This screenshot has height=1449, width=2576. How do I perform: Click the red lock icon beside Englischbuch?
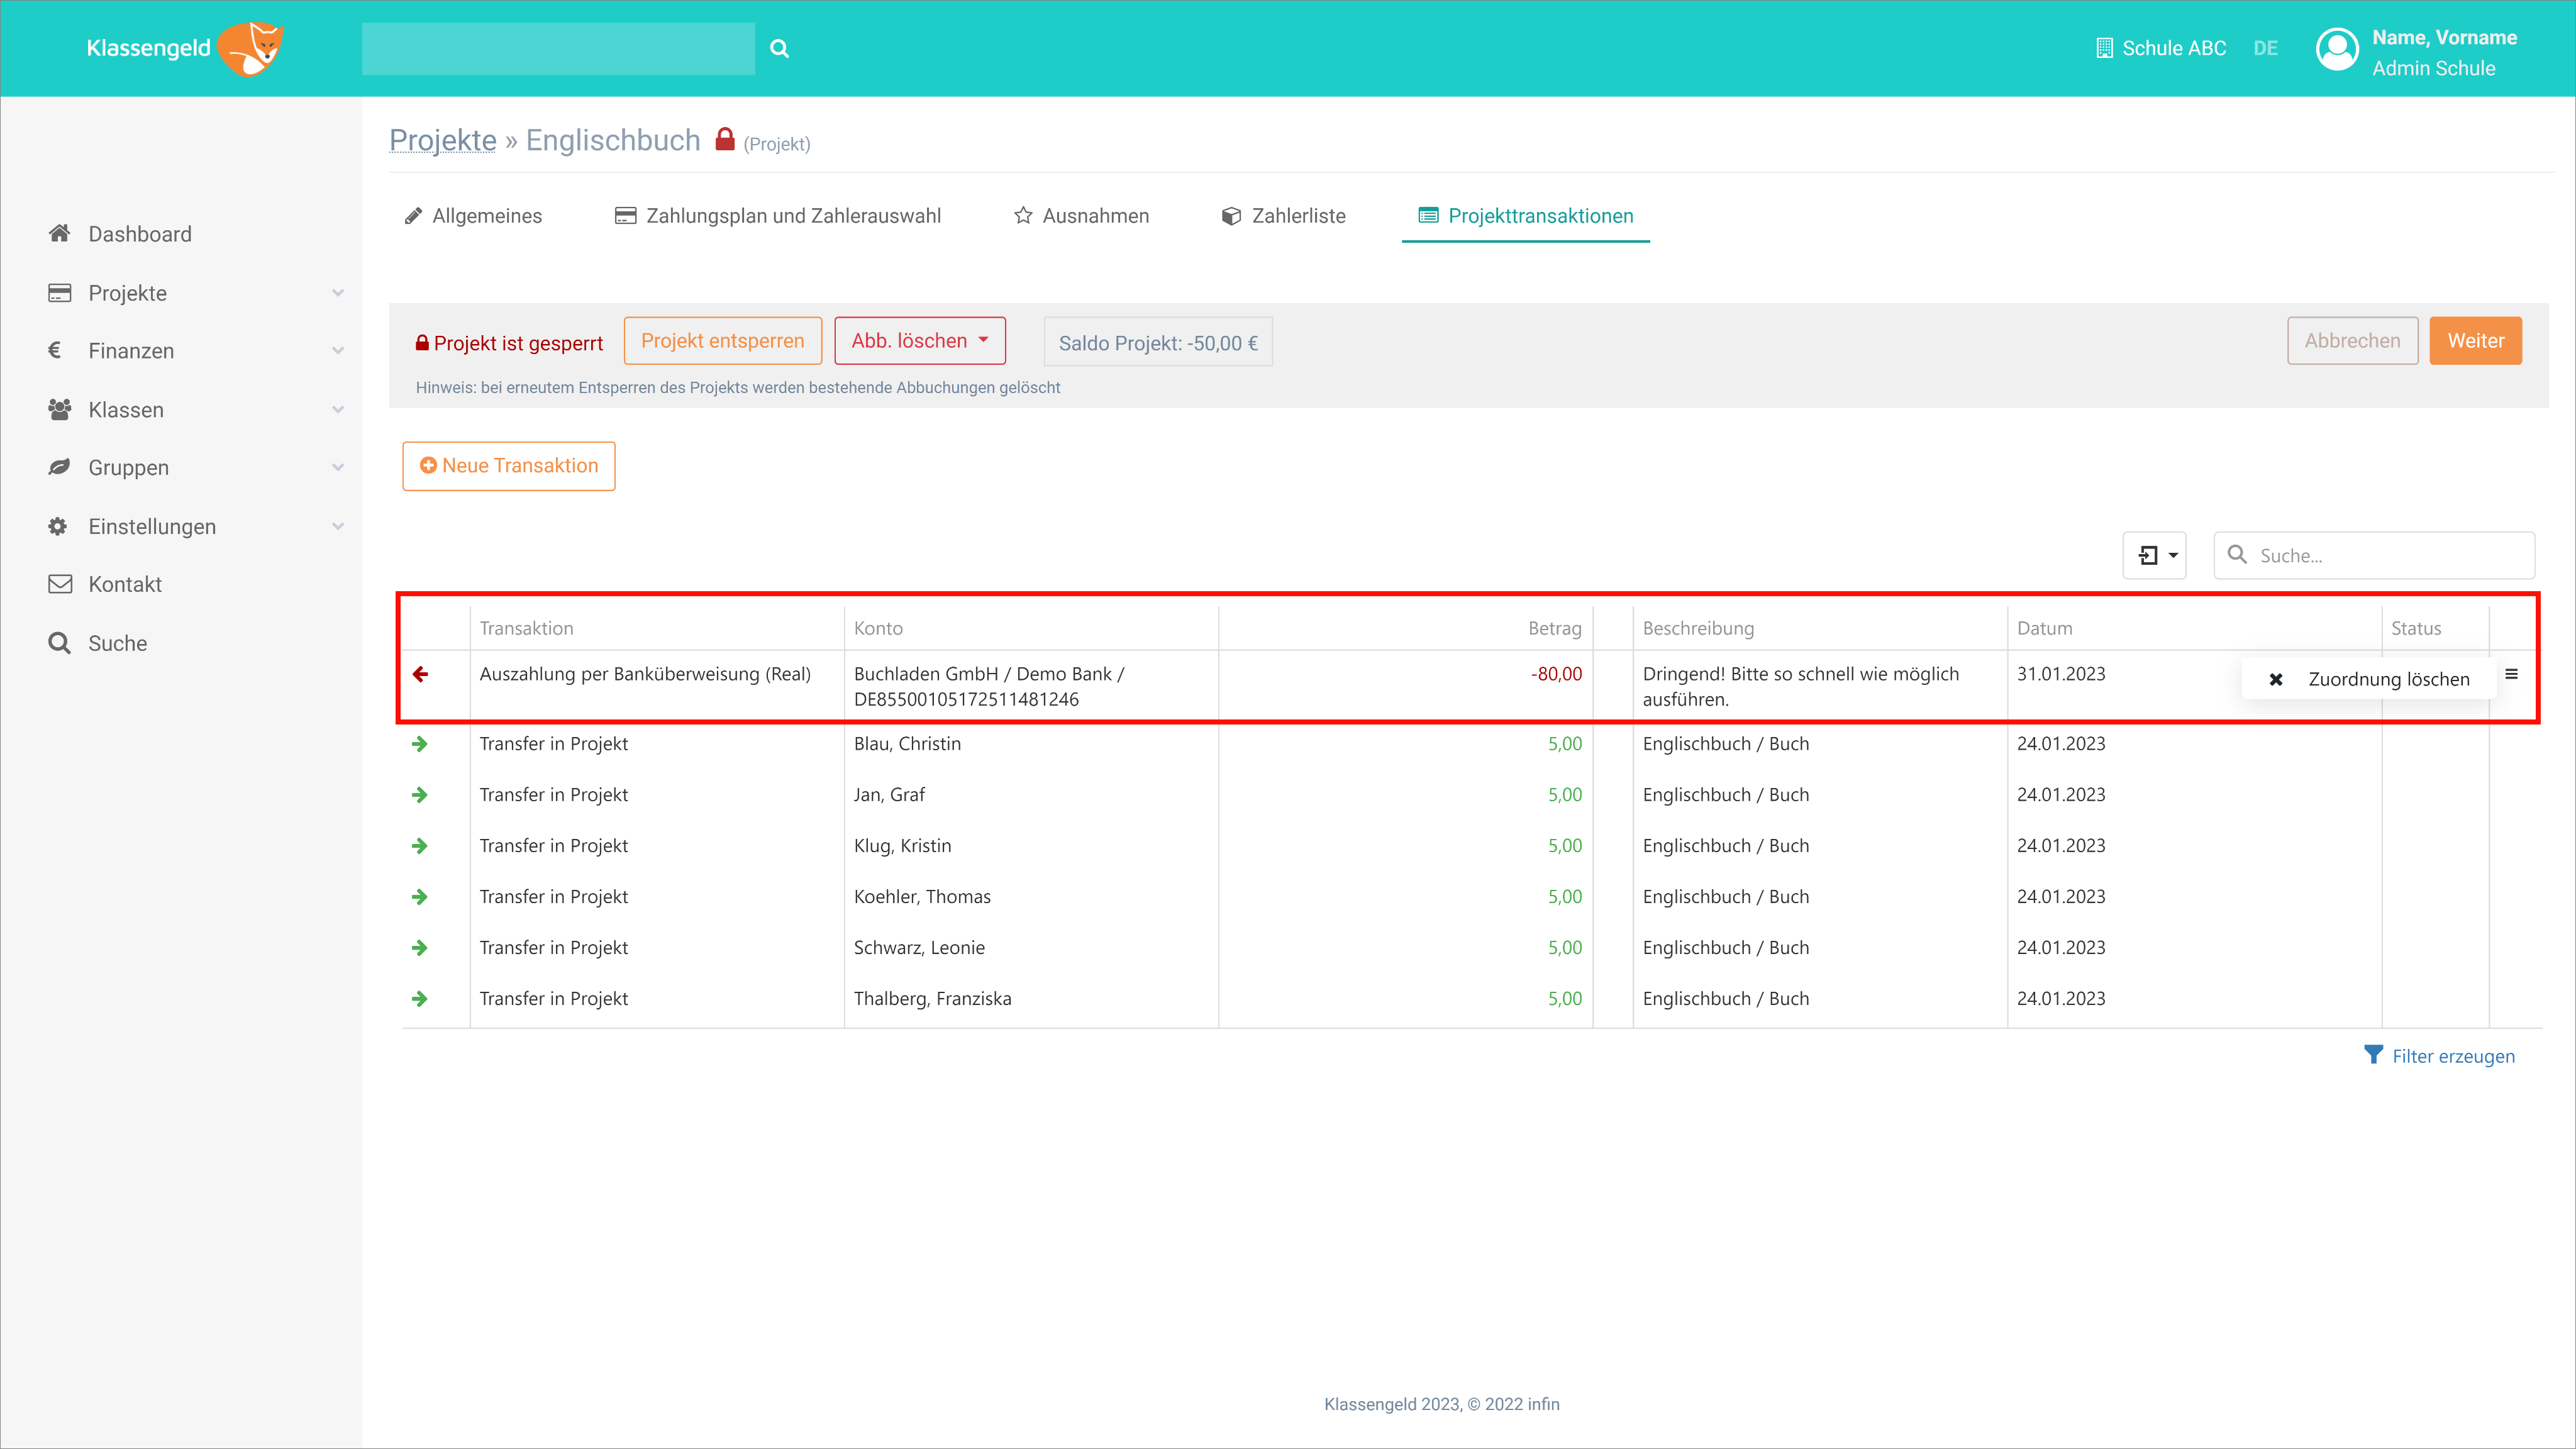pos(725,139)
